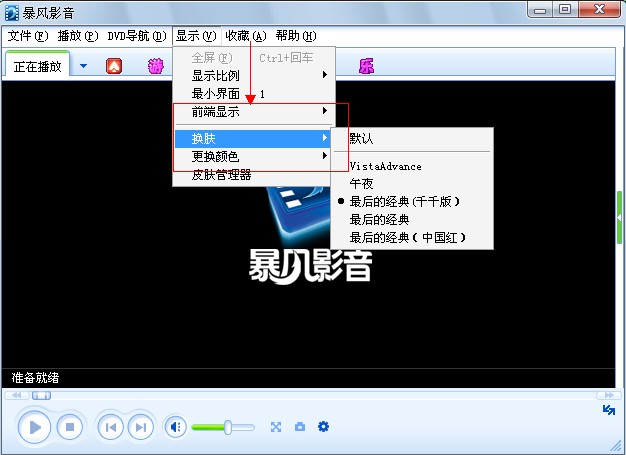Start playback with the Play button
626x455 pixels.
(x=34, y=427)
